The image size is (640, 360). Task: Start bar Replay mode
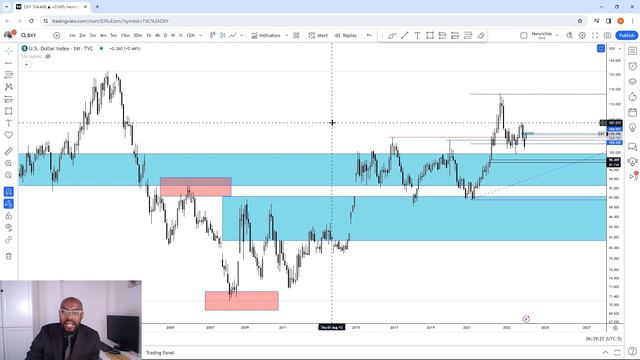click(x=346, y=36)
